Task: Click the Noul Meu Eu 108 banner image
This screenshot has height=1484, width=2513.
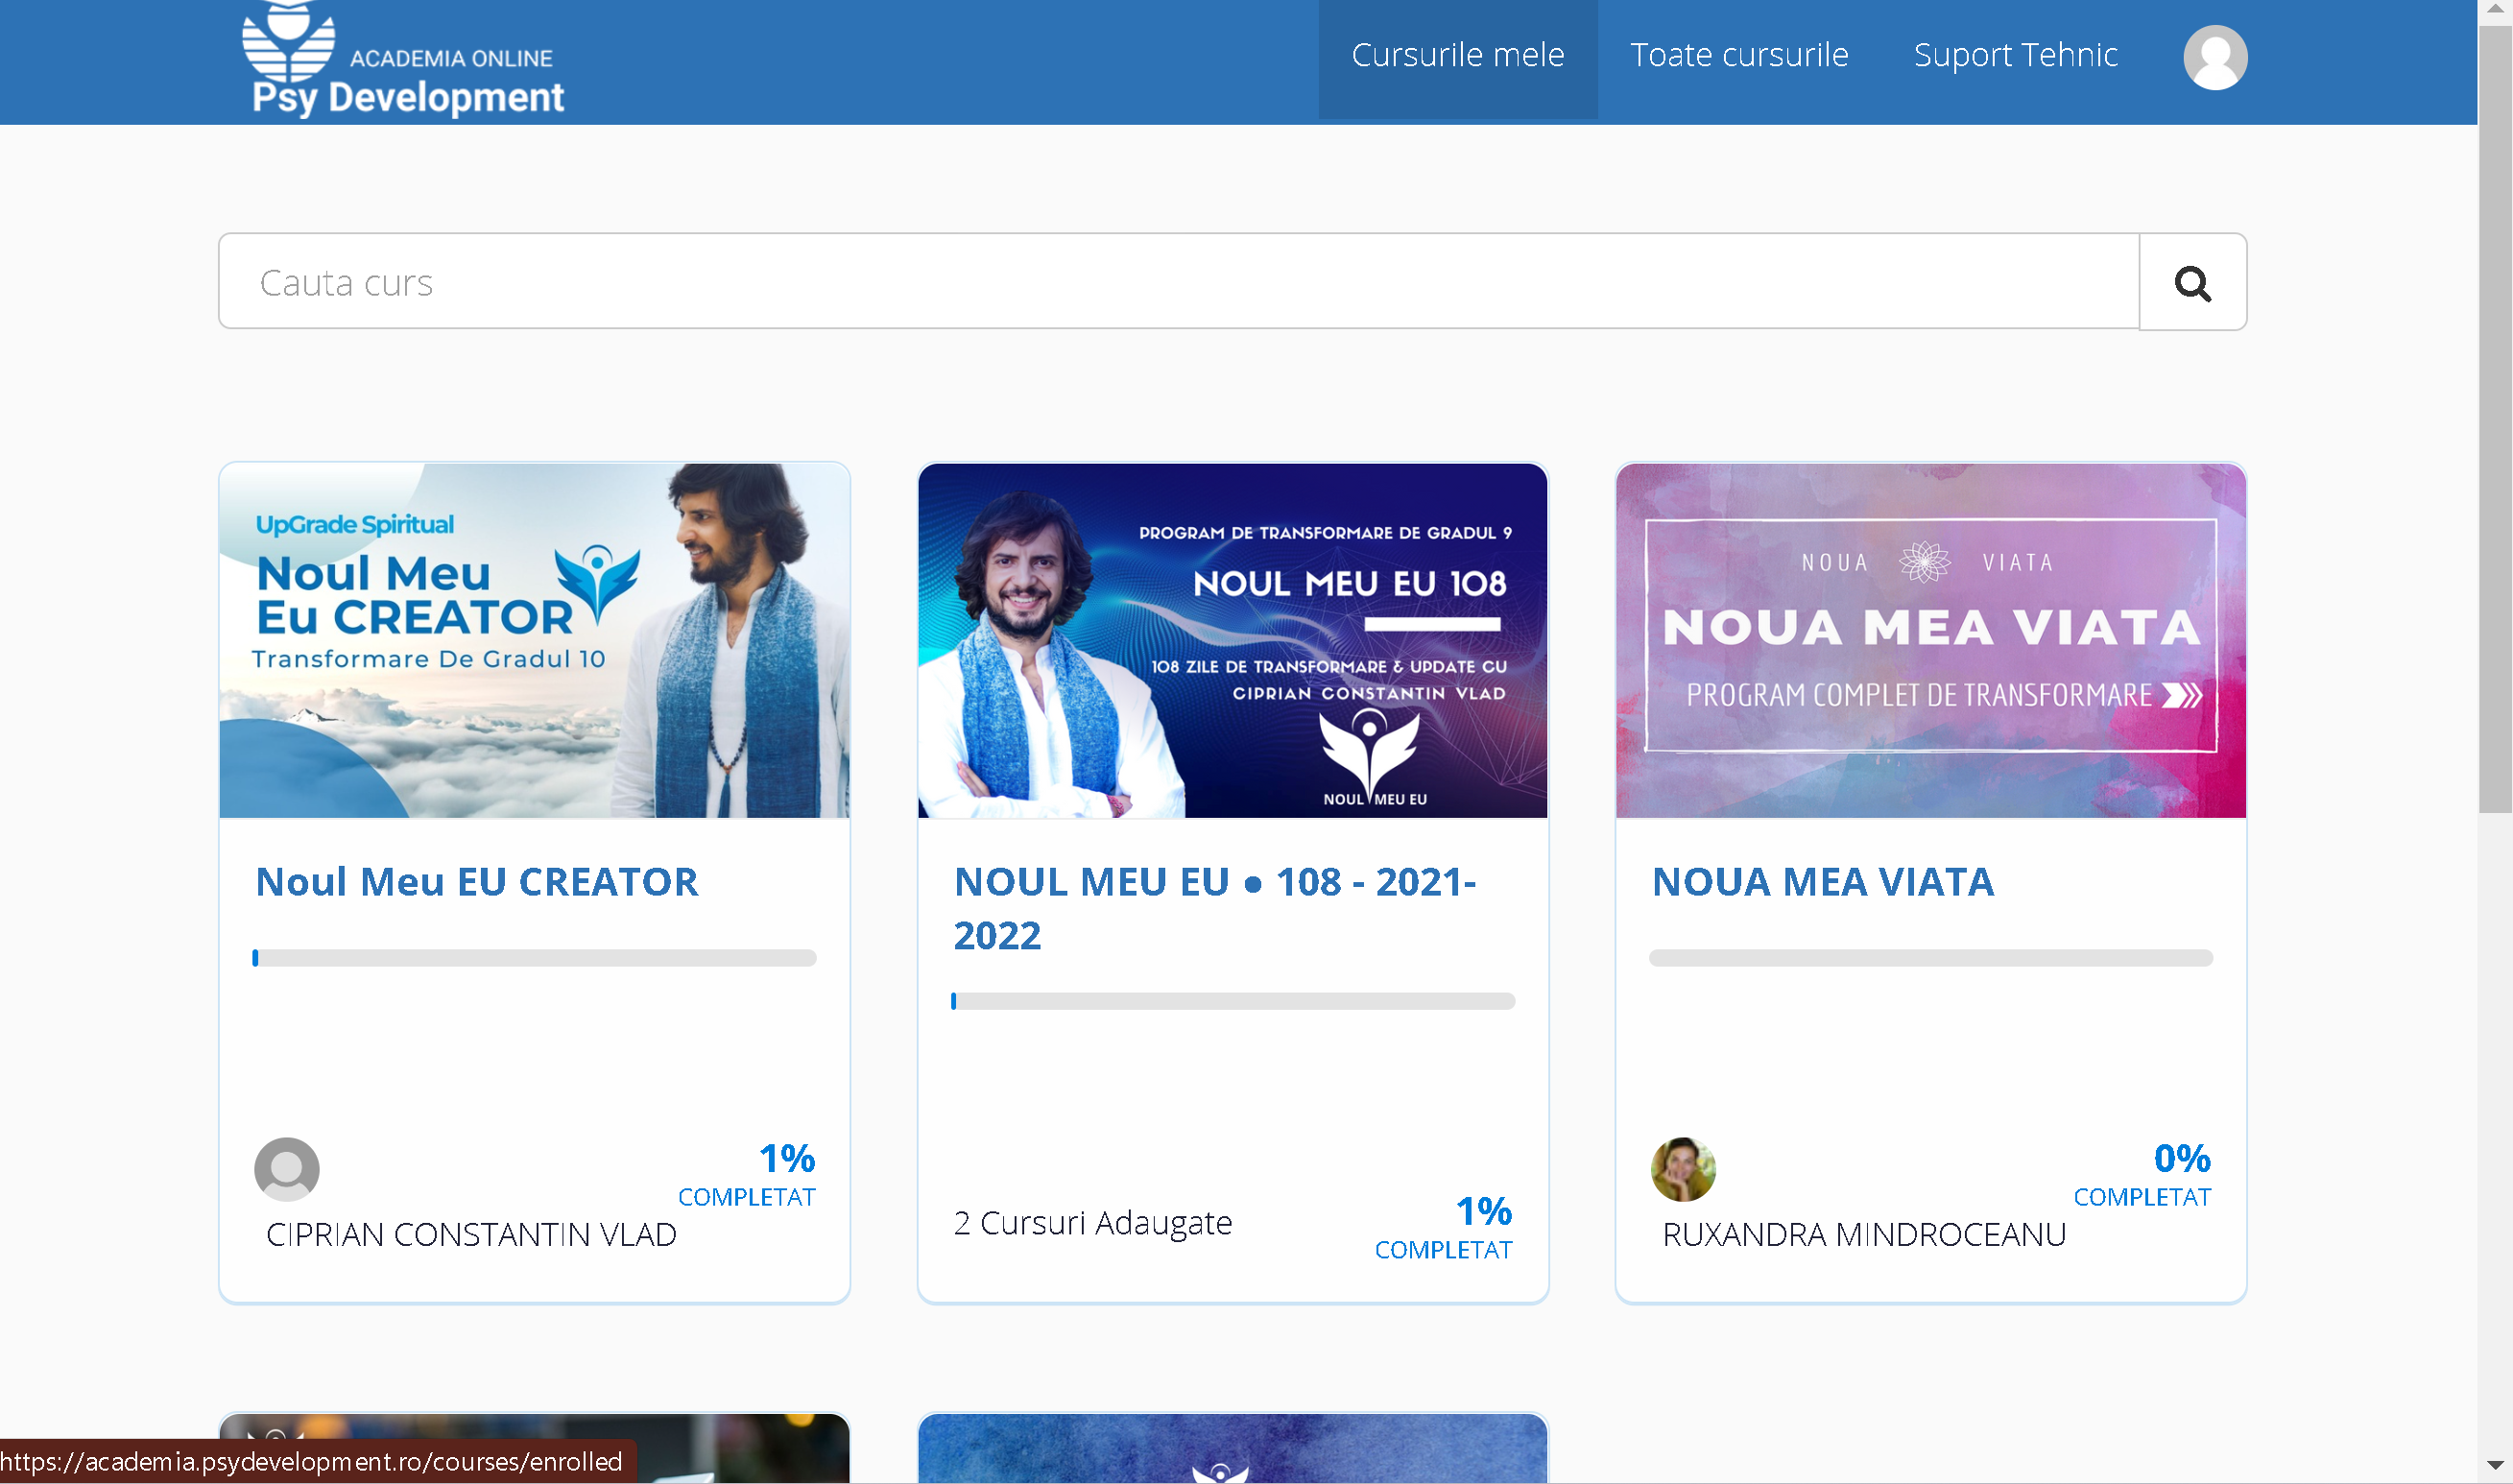Action: (x=1232, y=640)
